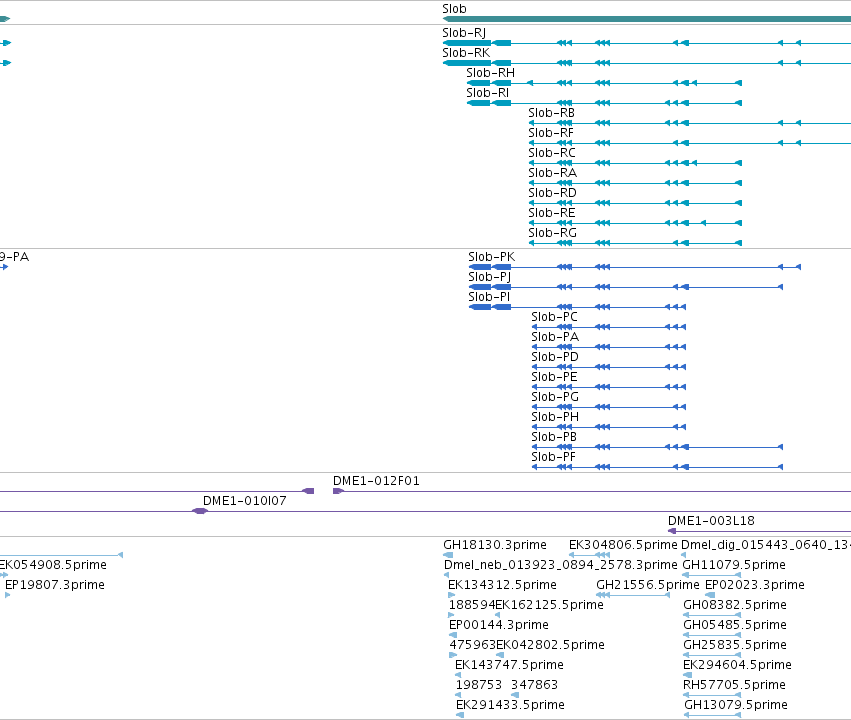Viewport: 851px width, 720px height.
Task: Select the Slob-PG protein label
Action: tap(555, 397)
